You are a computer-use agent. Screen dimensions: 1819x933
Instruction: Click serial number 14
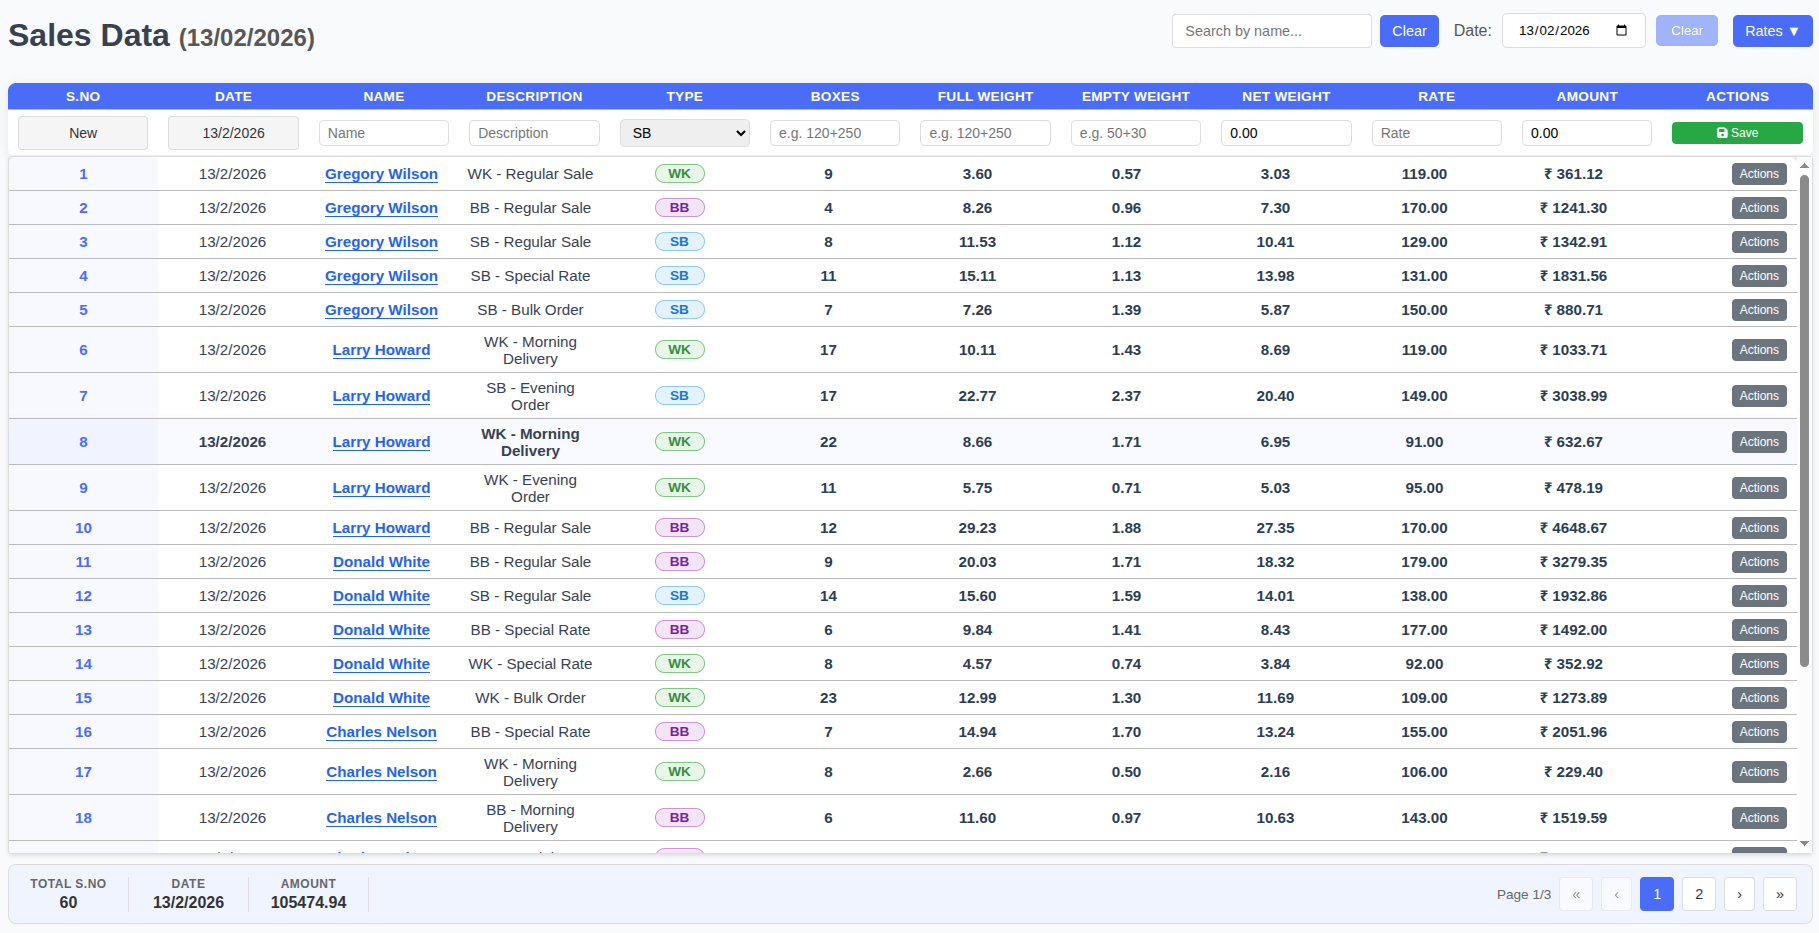pyautogui.click(x=83, y=664)
